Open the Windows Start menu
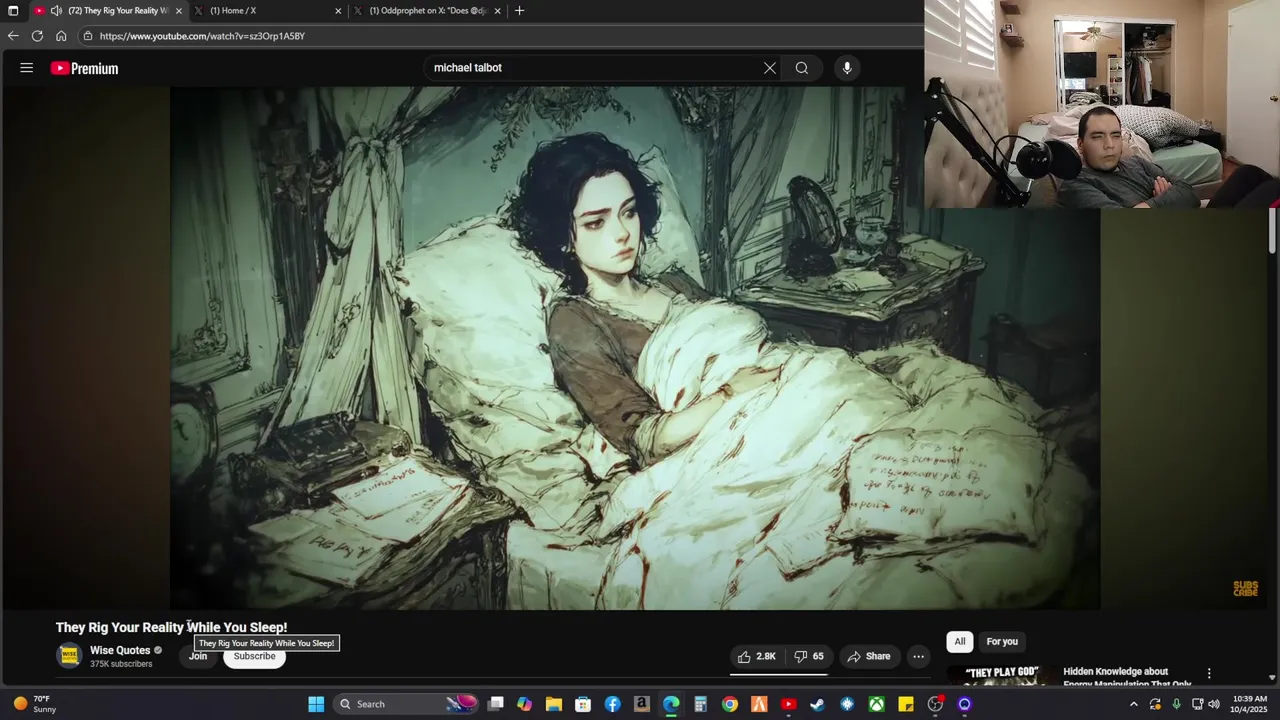 316,704
